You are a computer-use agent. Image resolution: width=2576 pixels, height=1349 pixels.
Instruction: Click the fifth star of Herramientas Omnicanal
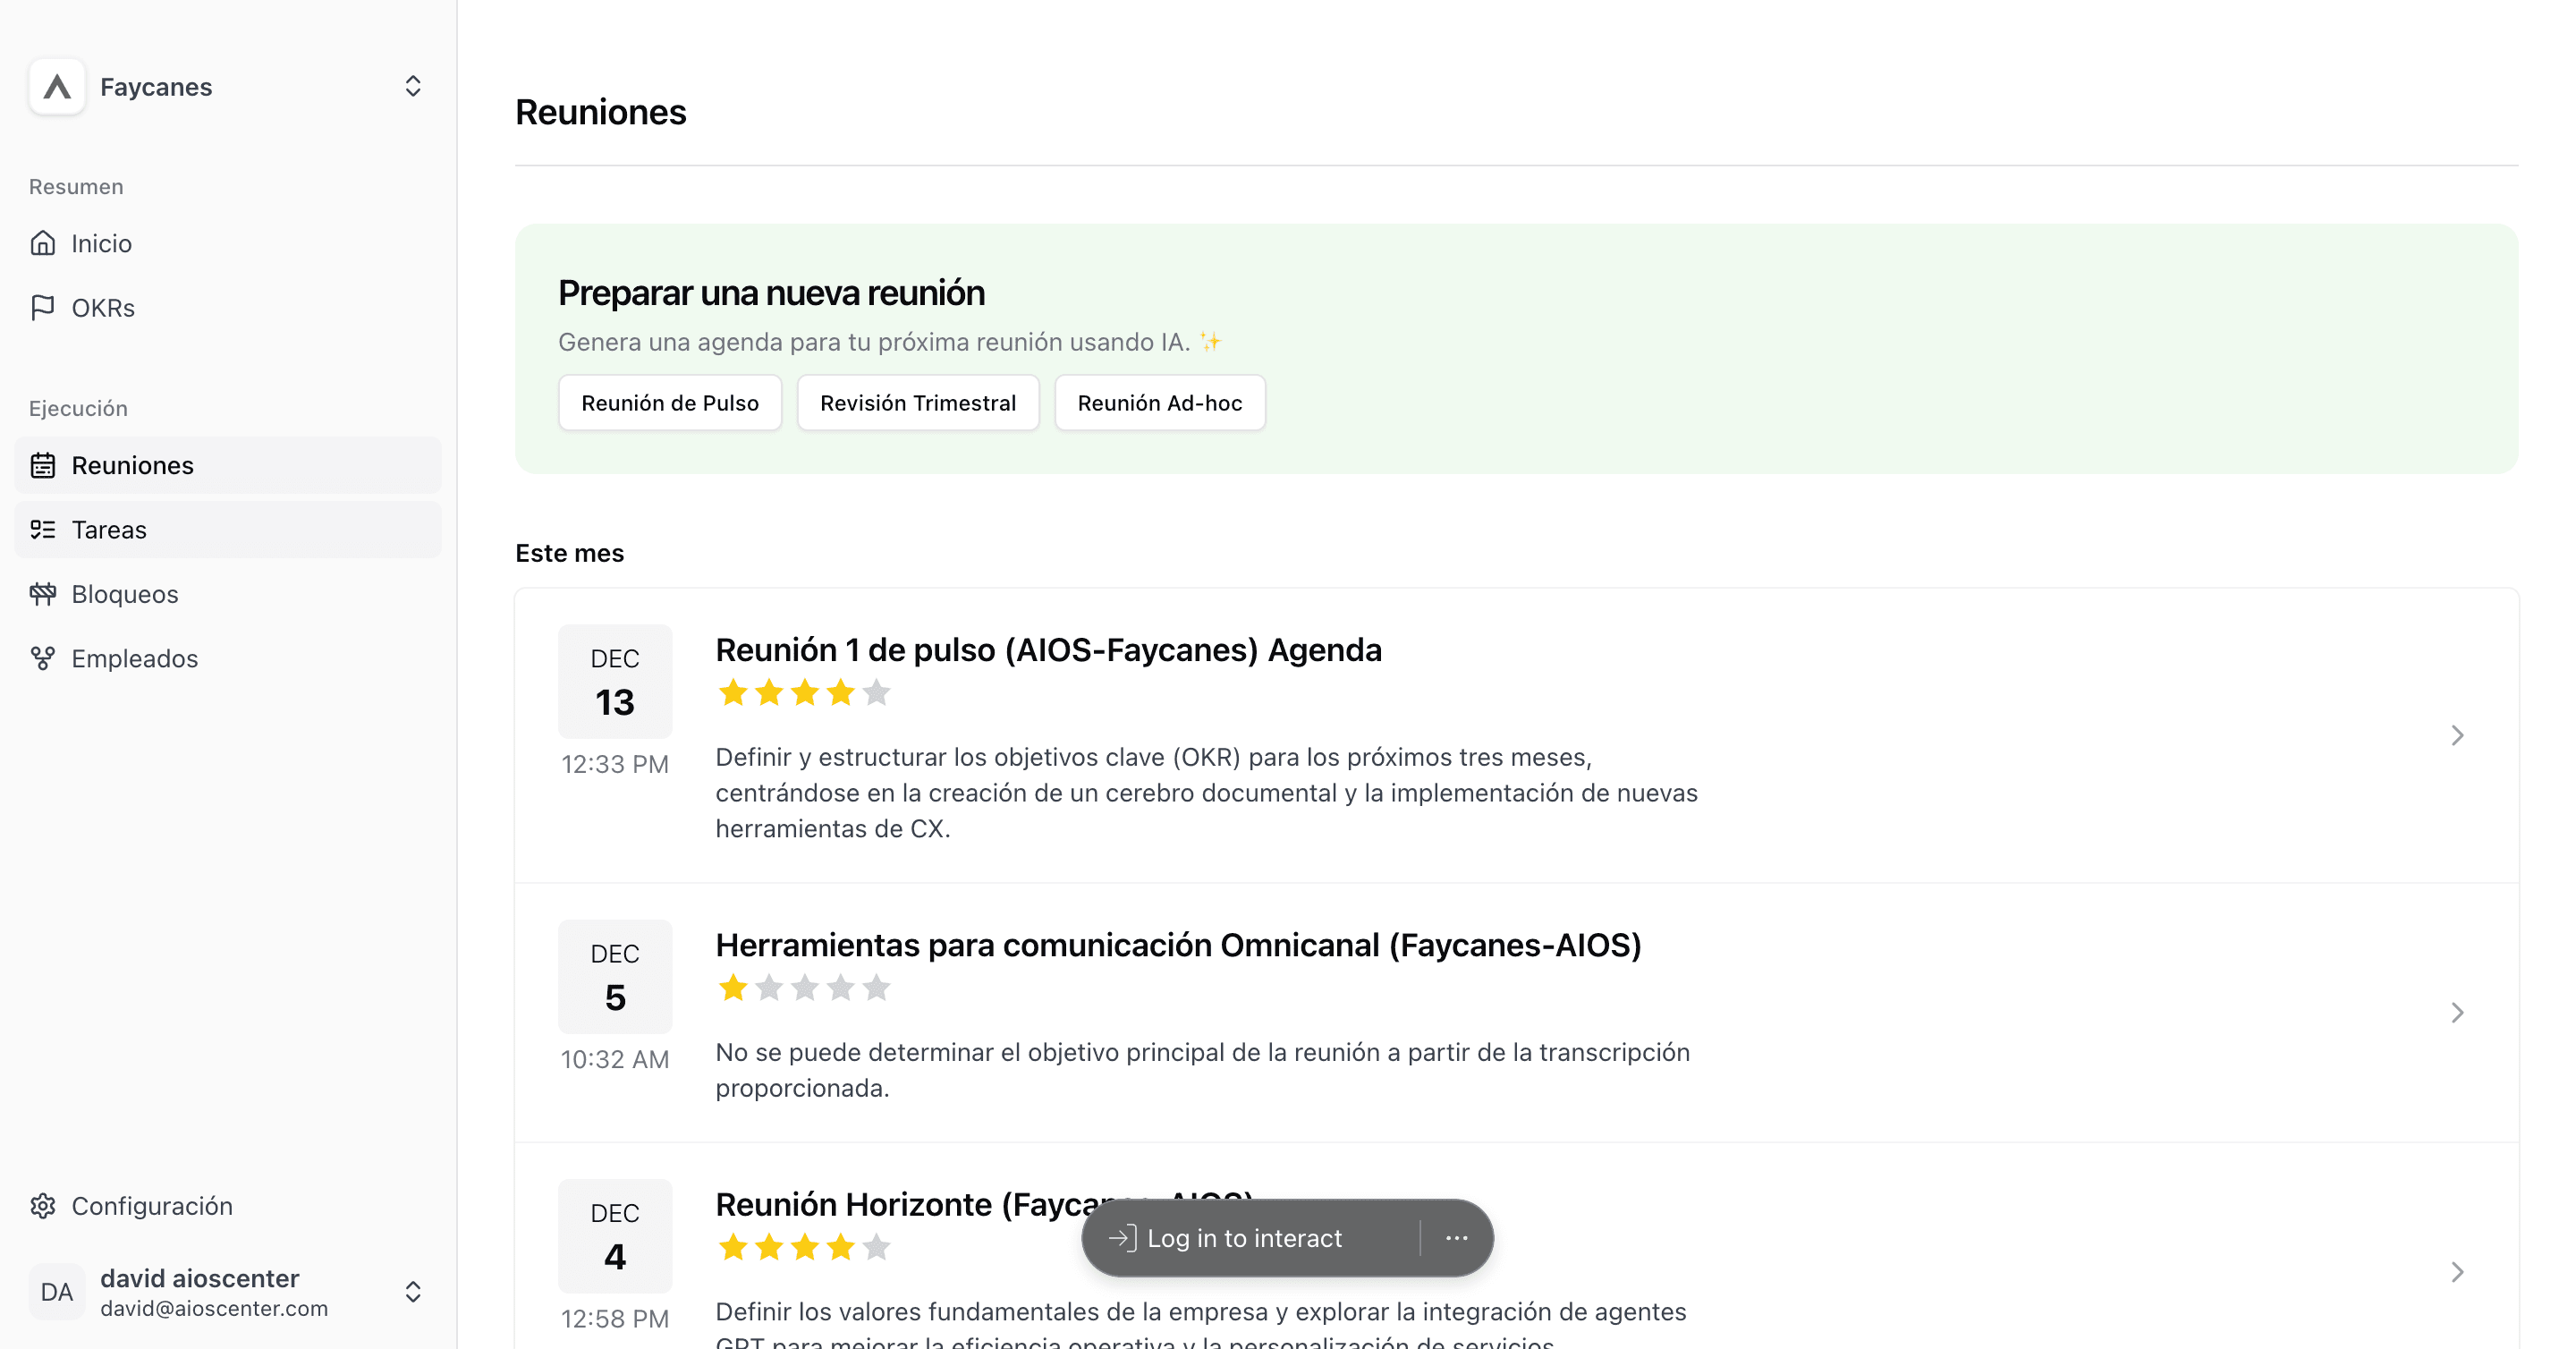pos(877,988)
